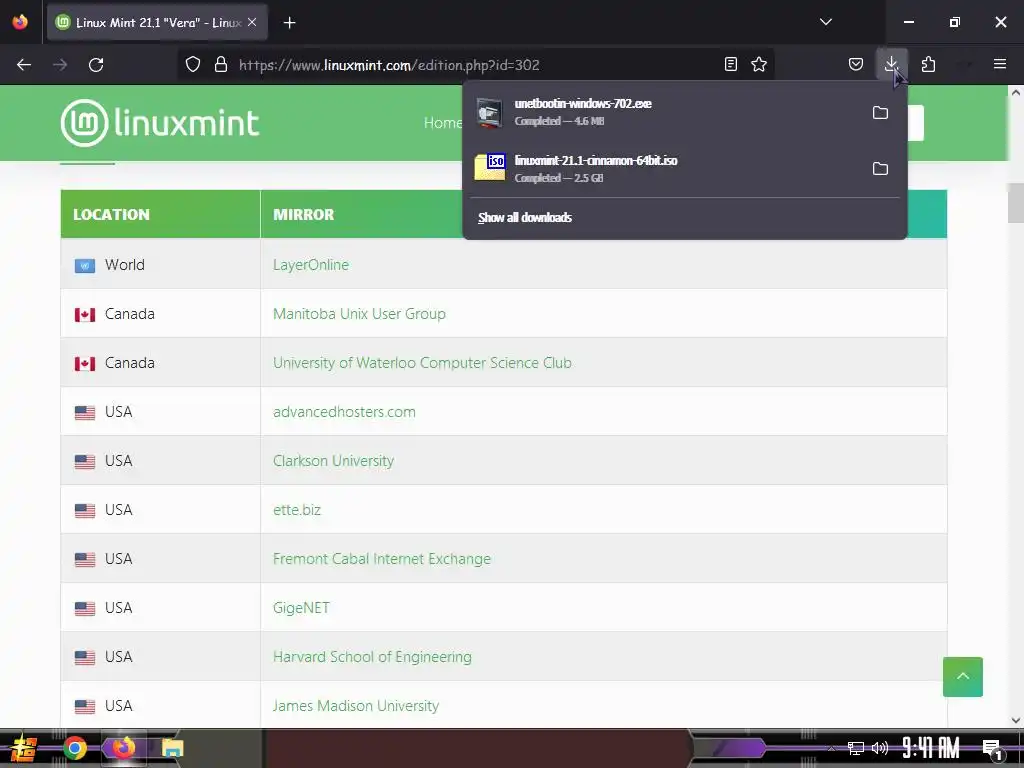Image resolution: width=1024 pixels, height=768 pixels.
Task: Launch Google Chrome from the taskbar
Action: coord(75,748)
